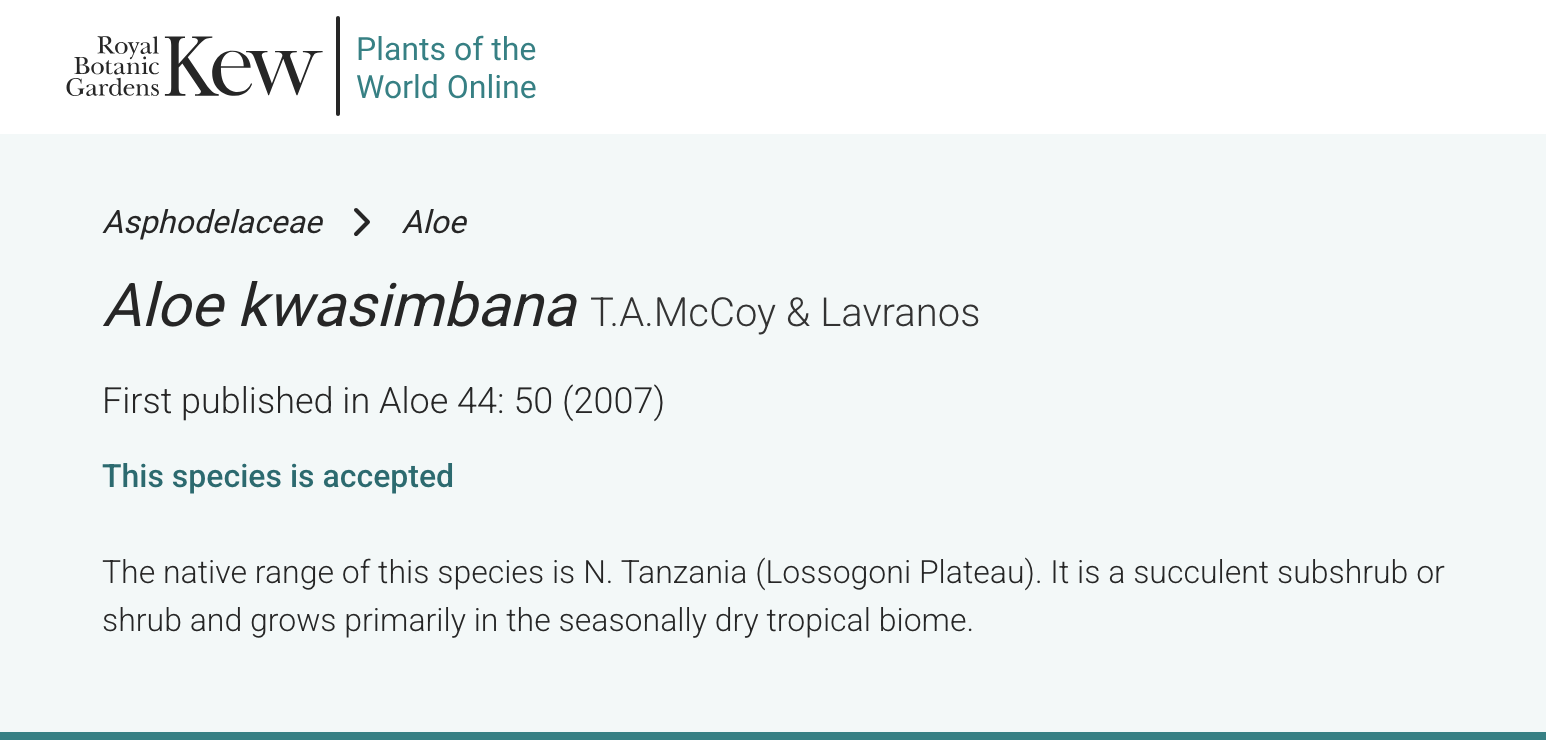Click the Aloe kwasimbana species heading
Viewport: 1546px width, 740px height.
pos(340,306)
